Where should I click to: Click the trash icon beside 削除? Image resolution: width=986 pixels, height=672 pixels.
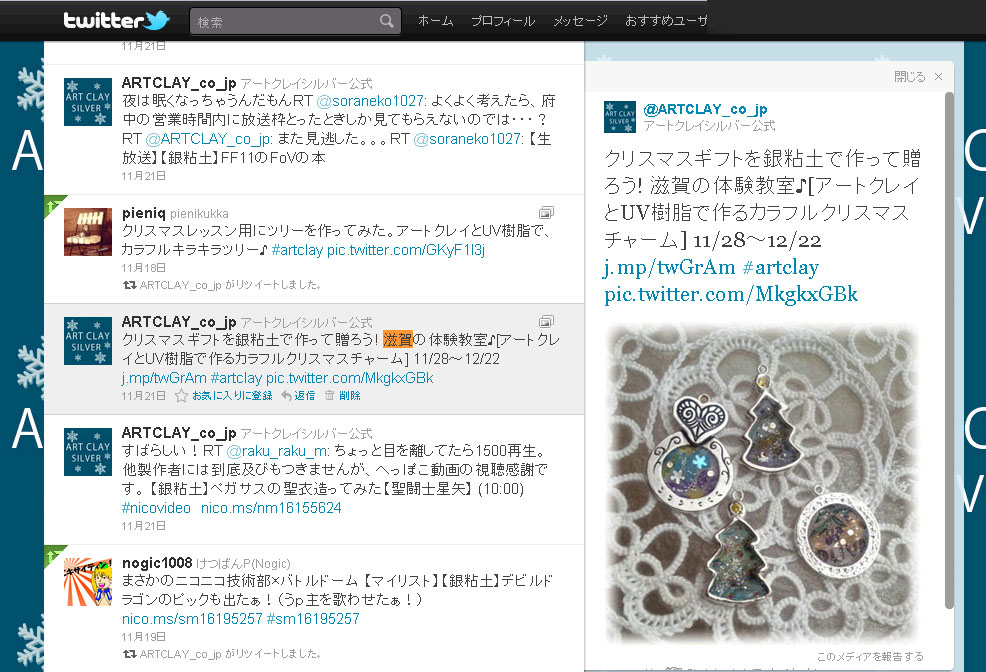(330, 395)
